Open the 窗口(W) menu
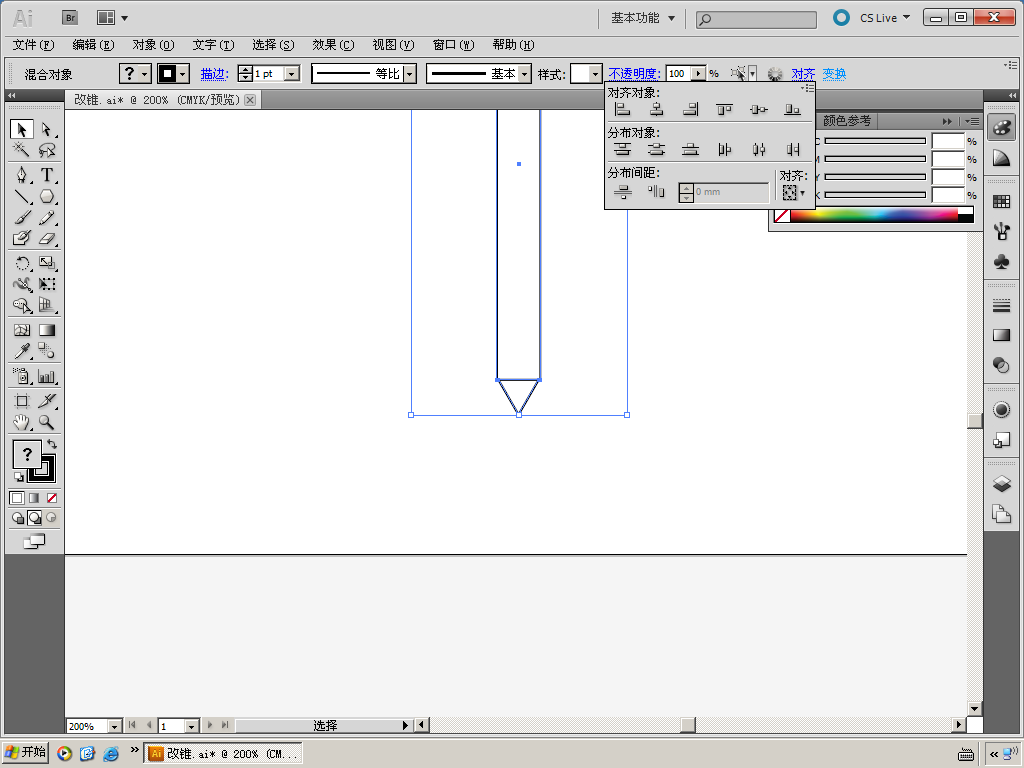The width and height of the screenshot is (1024, 768). 453,45
